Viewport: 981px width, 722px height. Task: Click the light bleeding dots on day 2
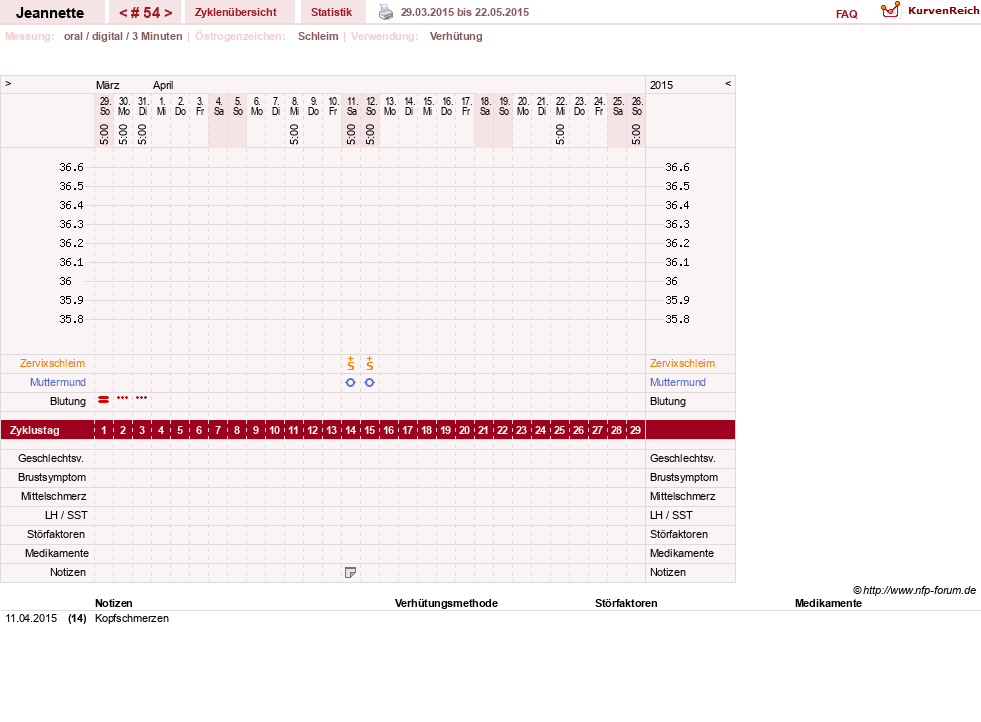point(123,397)
